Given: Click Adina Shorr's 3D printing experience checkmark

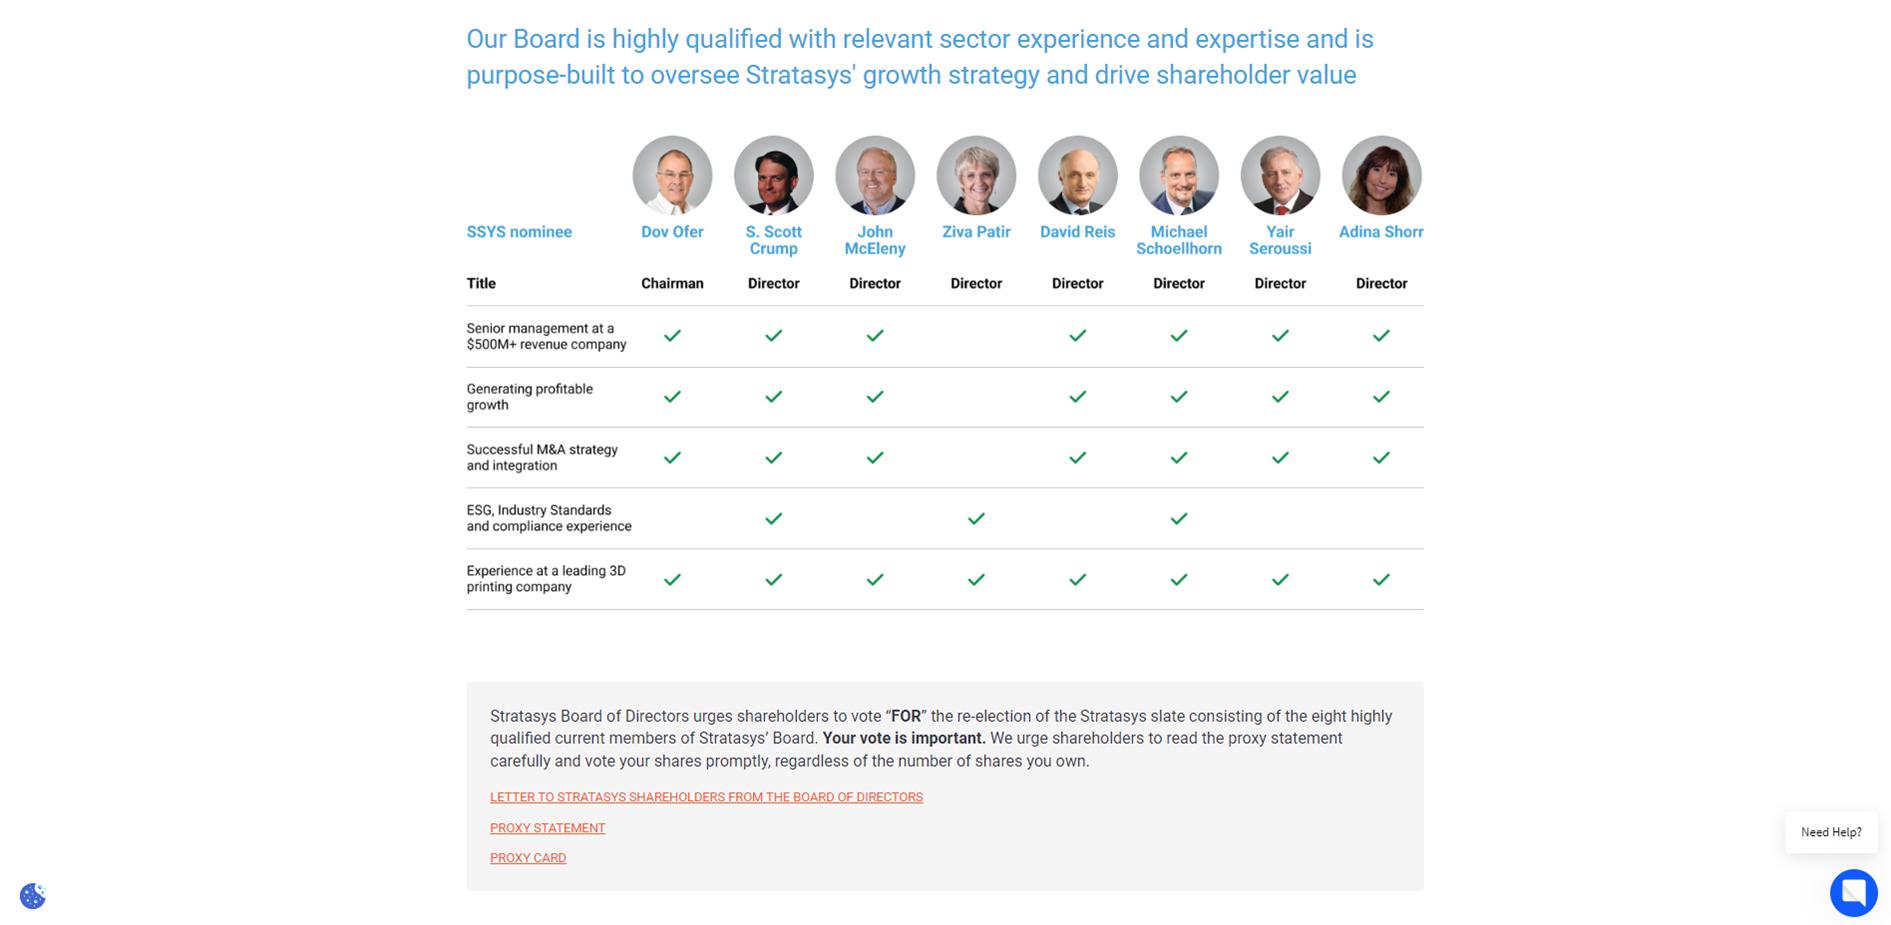Looking at the screenshot, I should click(1381, 579).
